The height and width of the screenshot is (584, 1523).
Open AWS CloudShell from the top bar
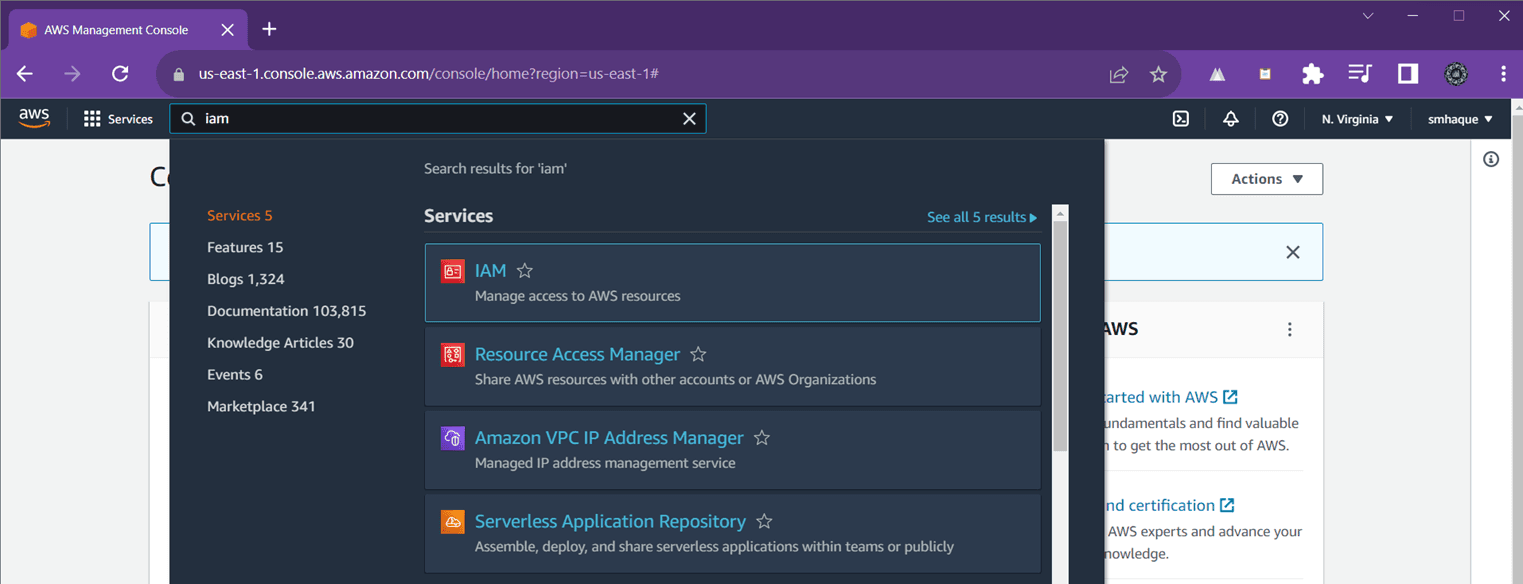[x=1181, y=118]
